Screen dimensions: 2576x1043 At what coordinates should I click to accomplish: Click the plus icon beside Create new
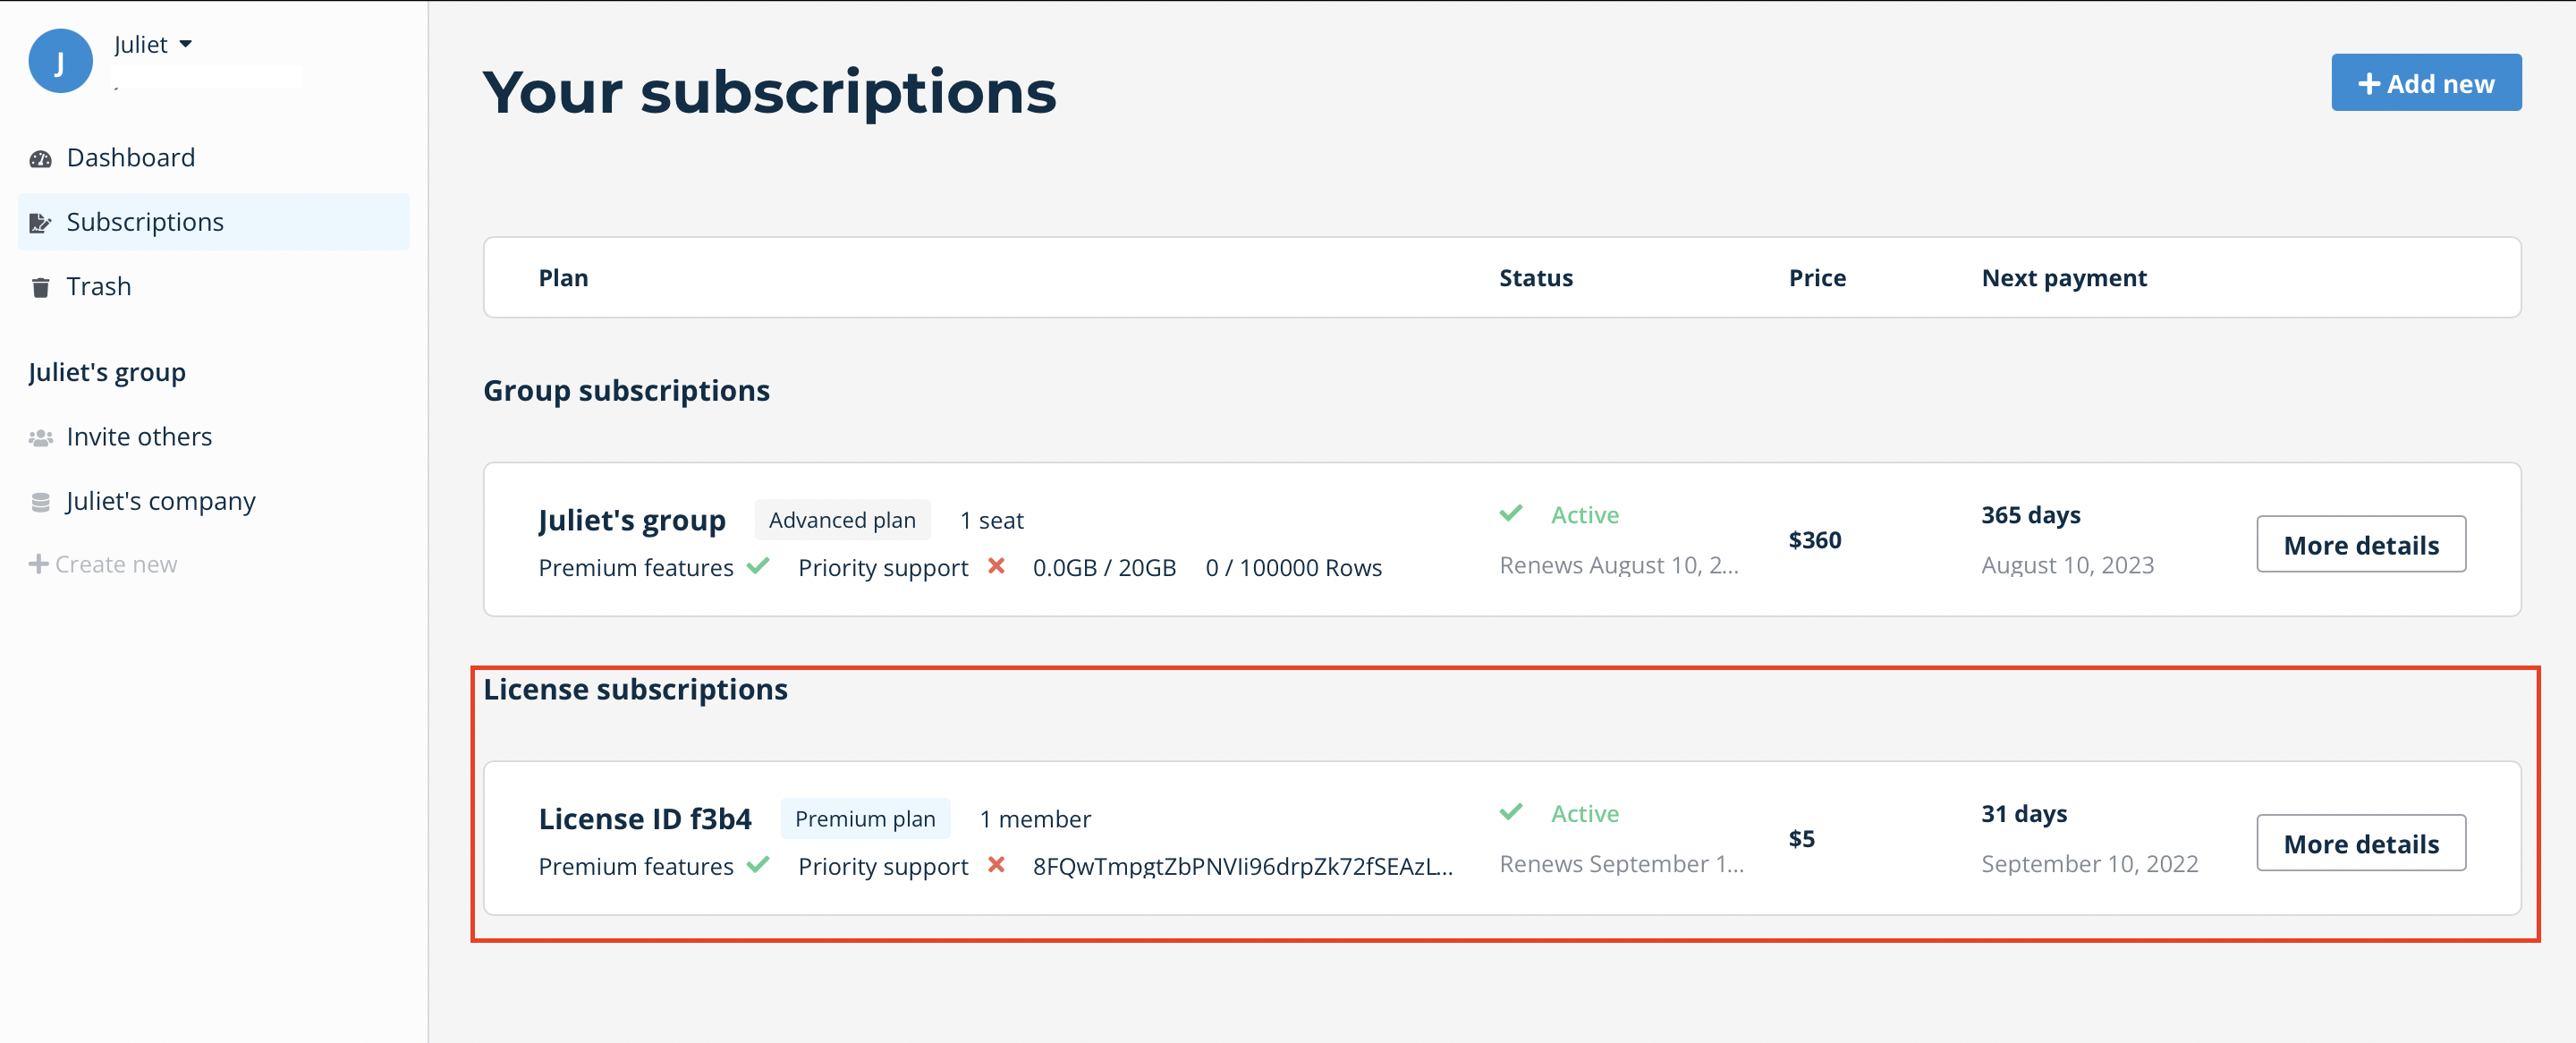click(x=38, y=565)
